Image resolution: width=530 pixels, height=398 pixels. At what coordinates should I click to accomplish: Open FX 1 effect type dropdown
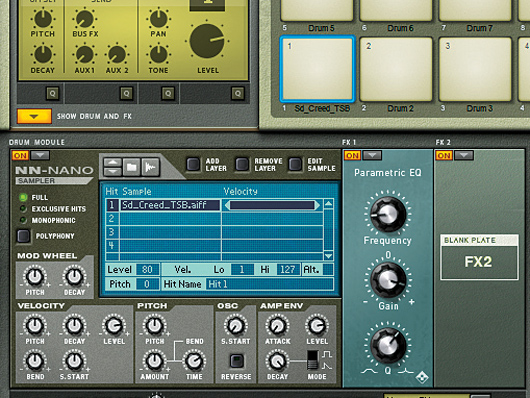tap(372, 156)
